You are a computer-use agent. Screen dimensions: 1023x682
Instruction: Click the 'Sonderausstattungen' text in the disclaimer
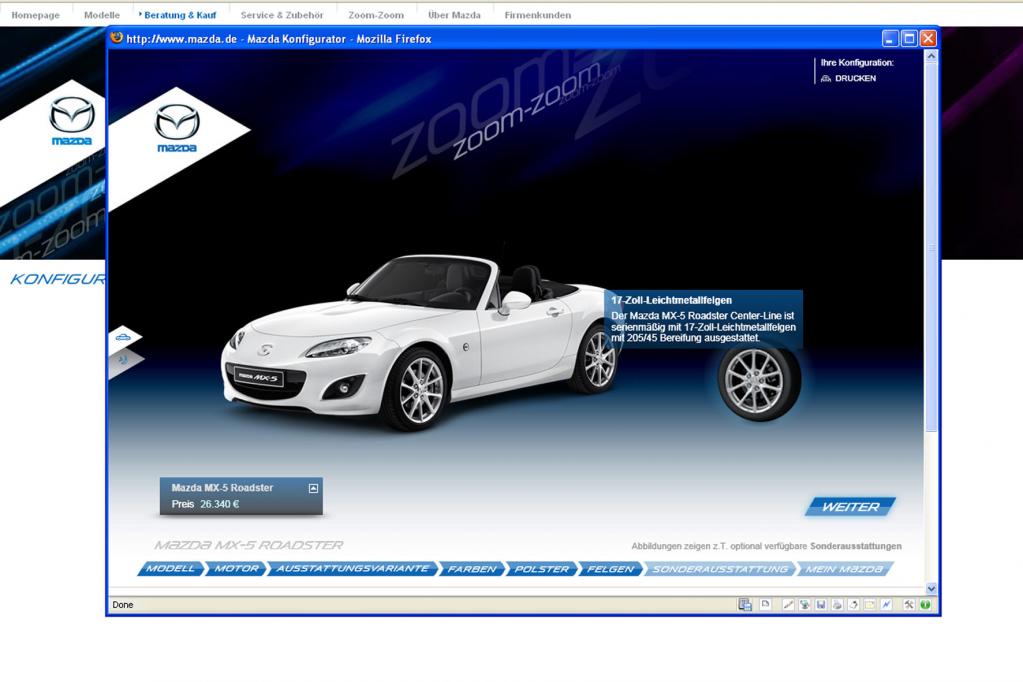(x=856, y=546)
